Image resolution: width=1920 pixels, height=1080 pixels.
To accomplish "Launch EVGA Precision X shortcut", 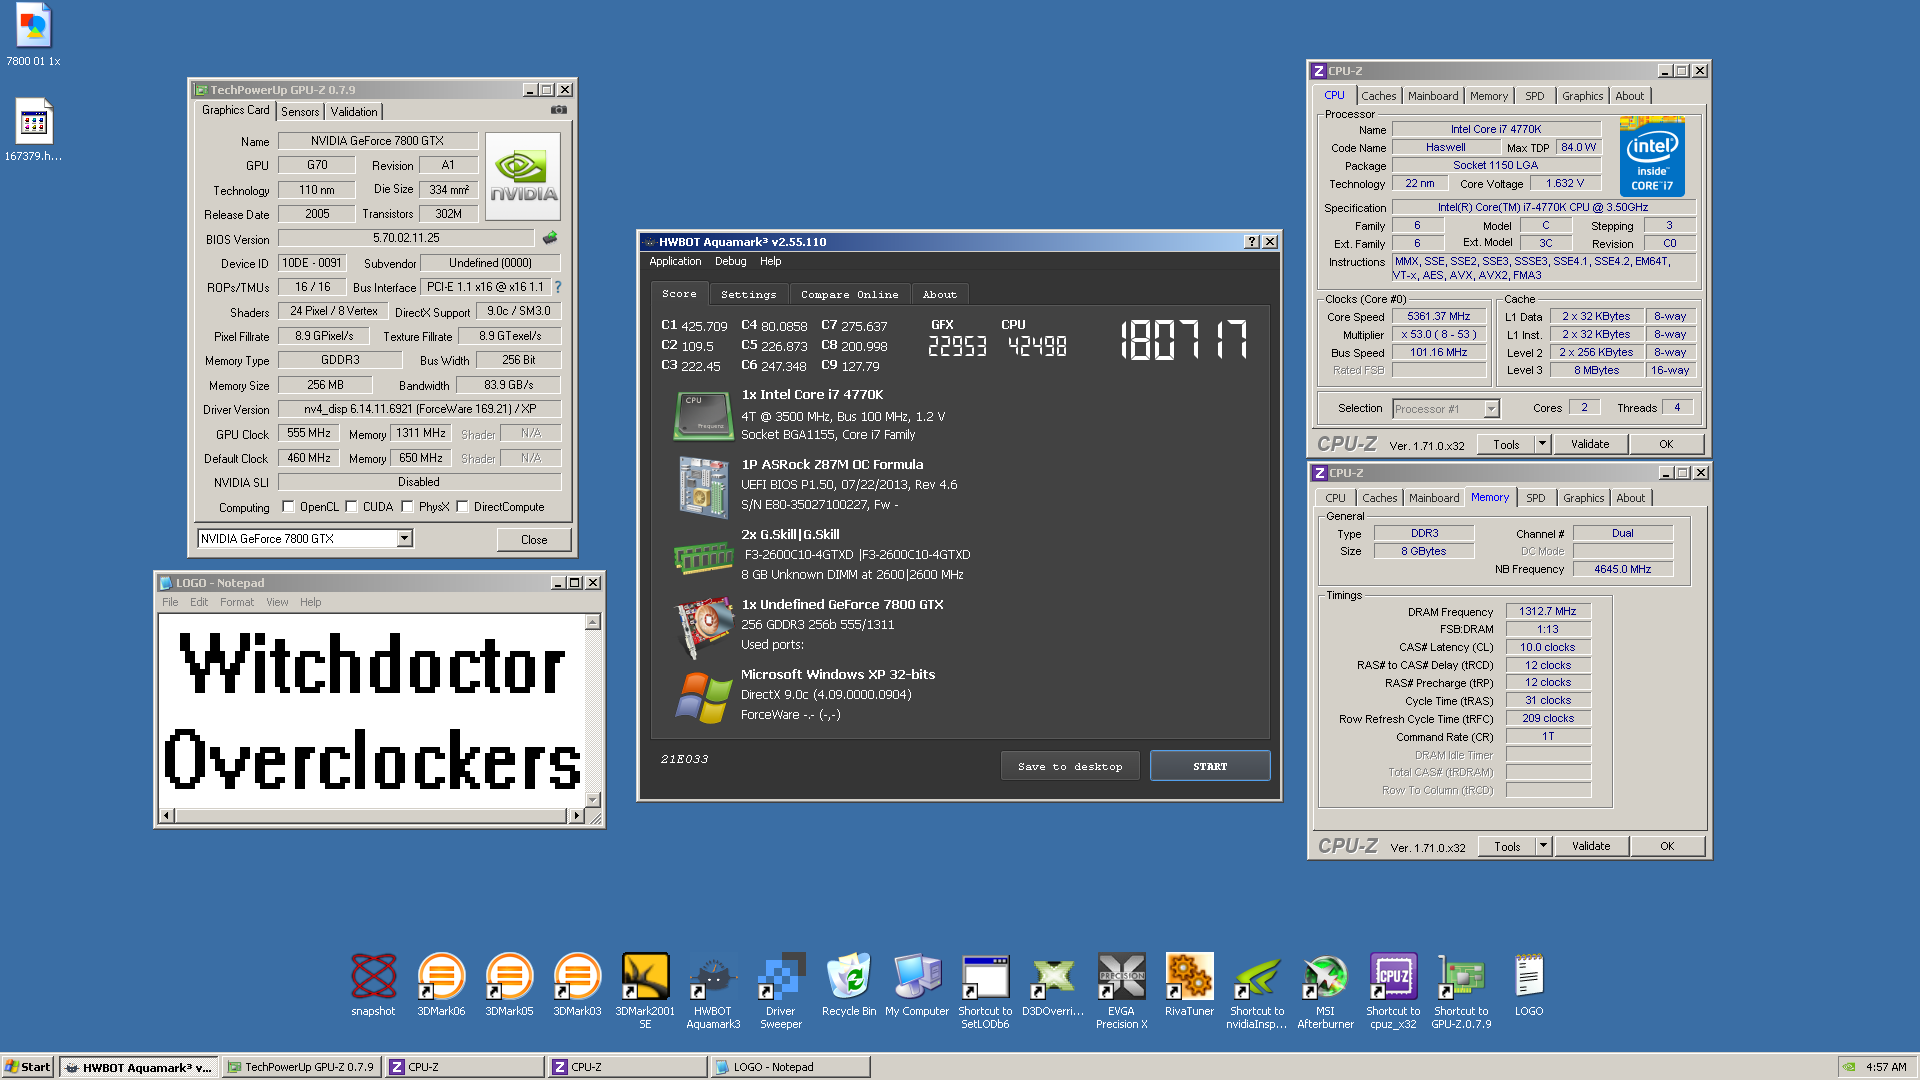I will [x=1121, y=990].
